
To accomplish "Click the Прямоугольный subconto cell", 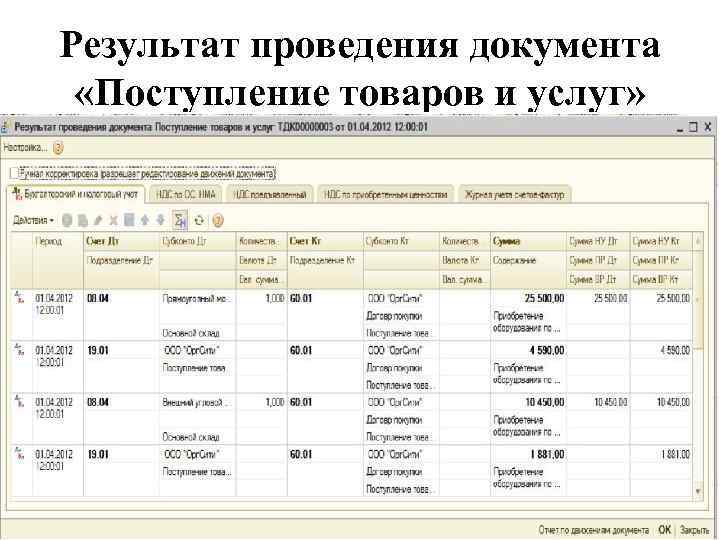I will coord(197,299).
